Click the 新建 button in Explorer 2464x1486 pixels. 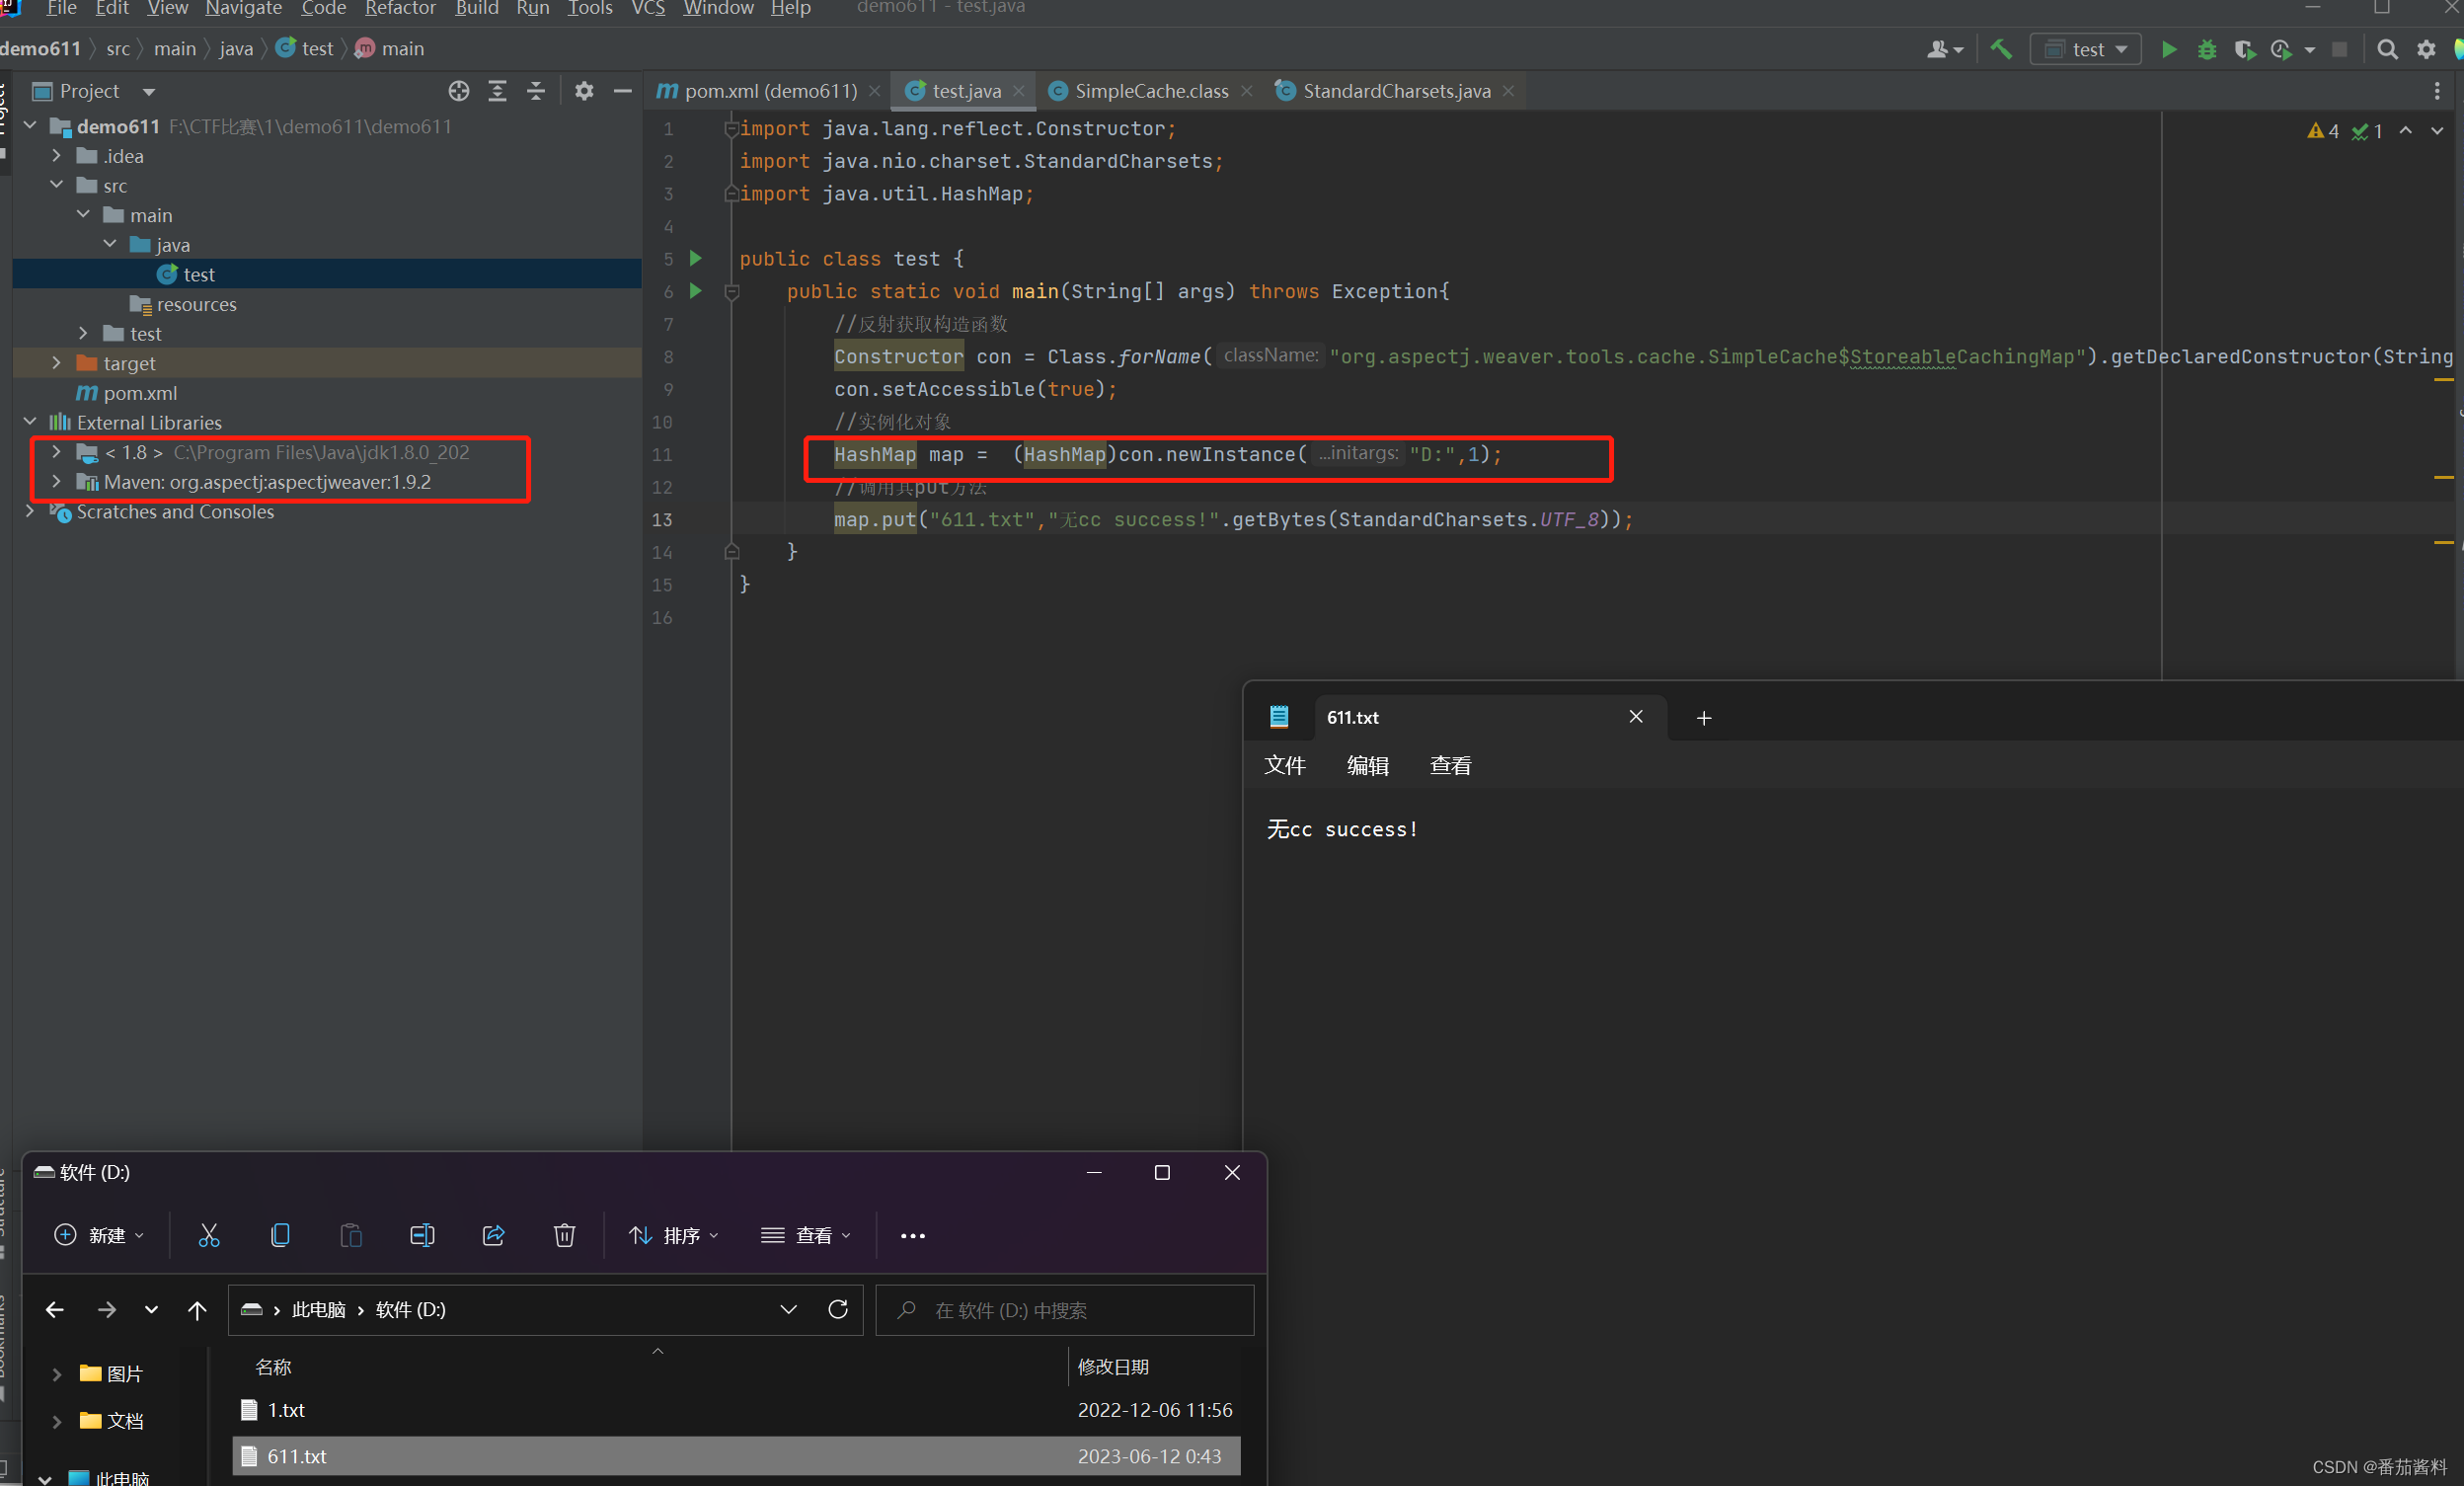(x=98, y=1235)
